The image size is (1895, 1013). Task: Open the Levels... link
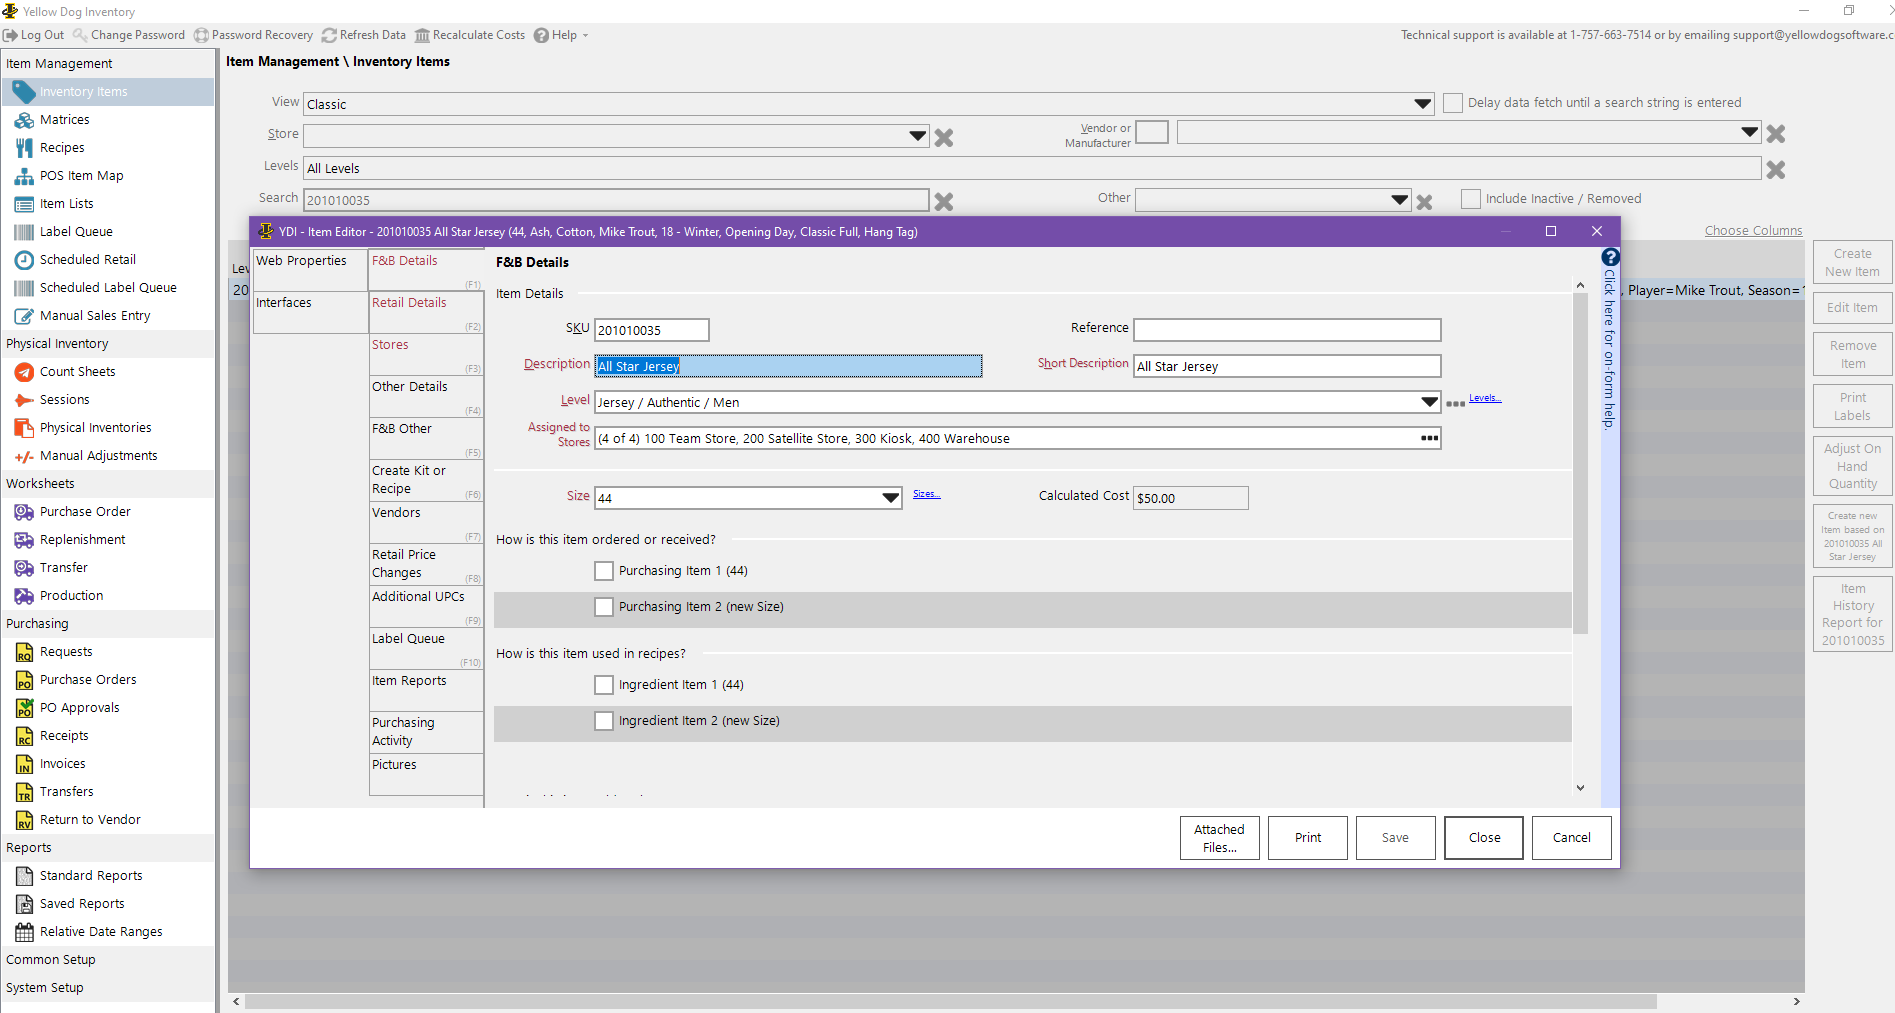pyautogui.click(x=1485, y=398)
